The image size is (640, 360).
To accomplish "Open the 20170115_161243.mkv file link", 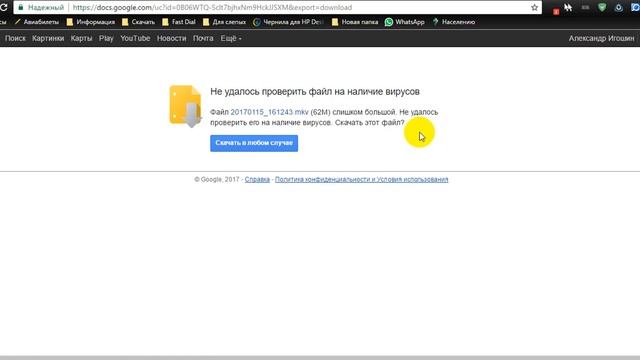I will coord(269,112).
